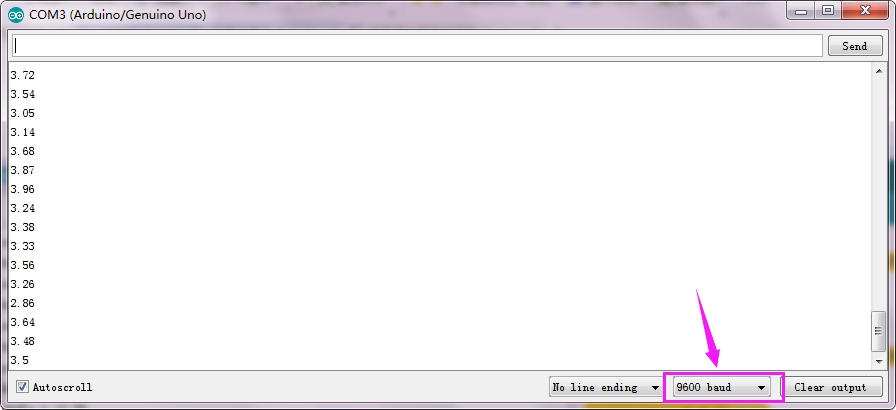Focus the serial message input field
This screenshot has width=896, height=410.
(x=417, y=46)
